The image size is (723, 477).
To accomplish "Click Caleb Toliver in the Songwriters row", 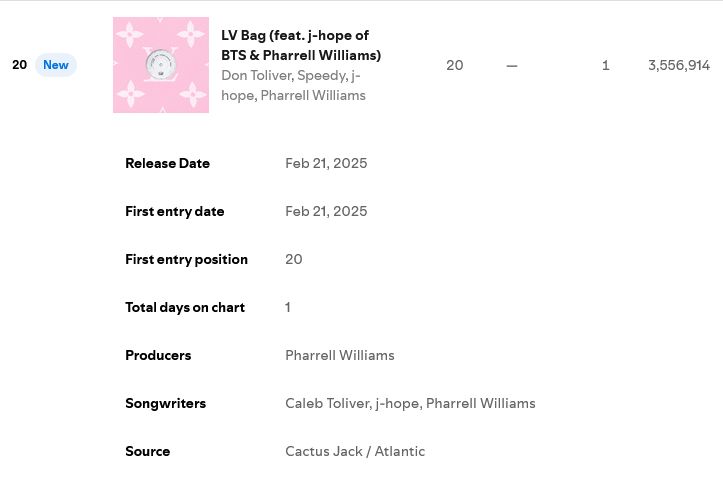I will tap(326, 403).
